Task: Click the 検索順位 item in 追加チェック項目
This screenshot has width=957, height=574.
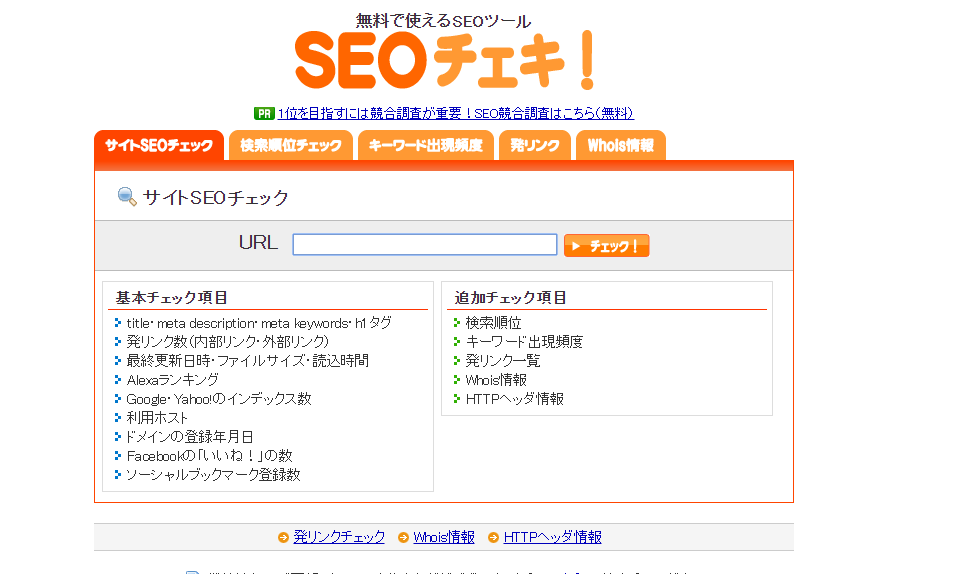Action: (493, 323)
